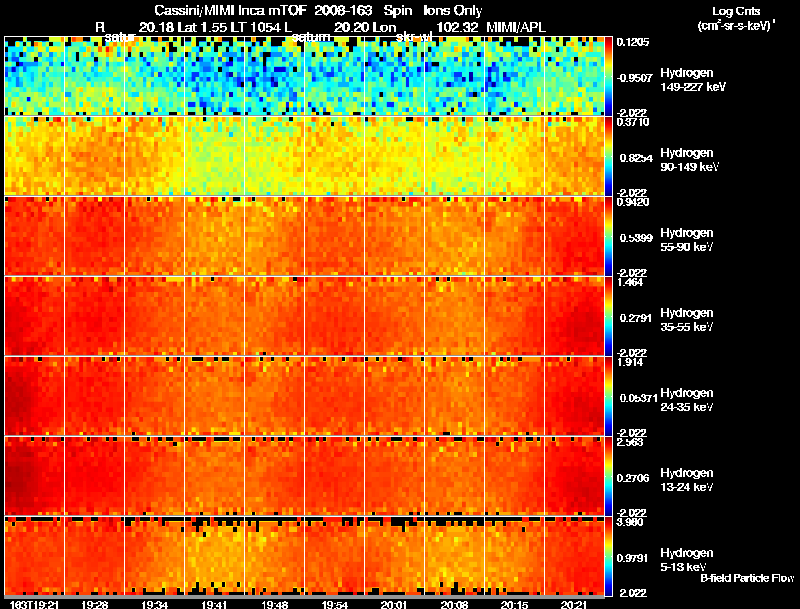Click the 'B-field Particle Flow' caption

(x=747, y=578)
